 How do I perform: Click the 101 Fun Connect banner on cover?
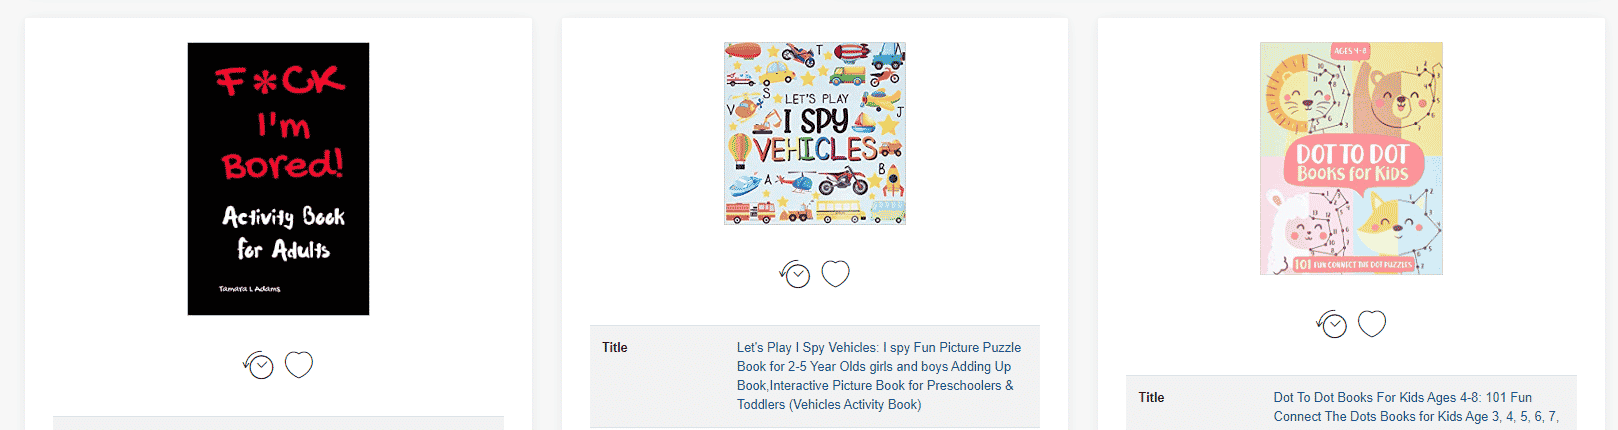click(1353, 264)
